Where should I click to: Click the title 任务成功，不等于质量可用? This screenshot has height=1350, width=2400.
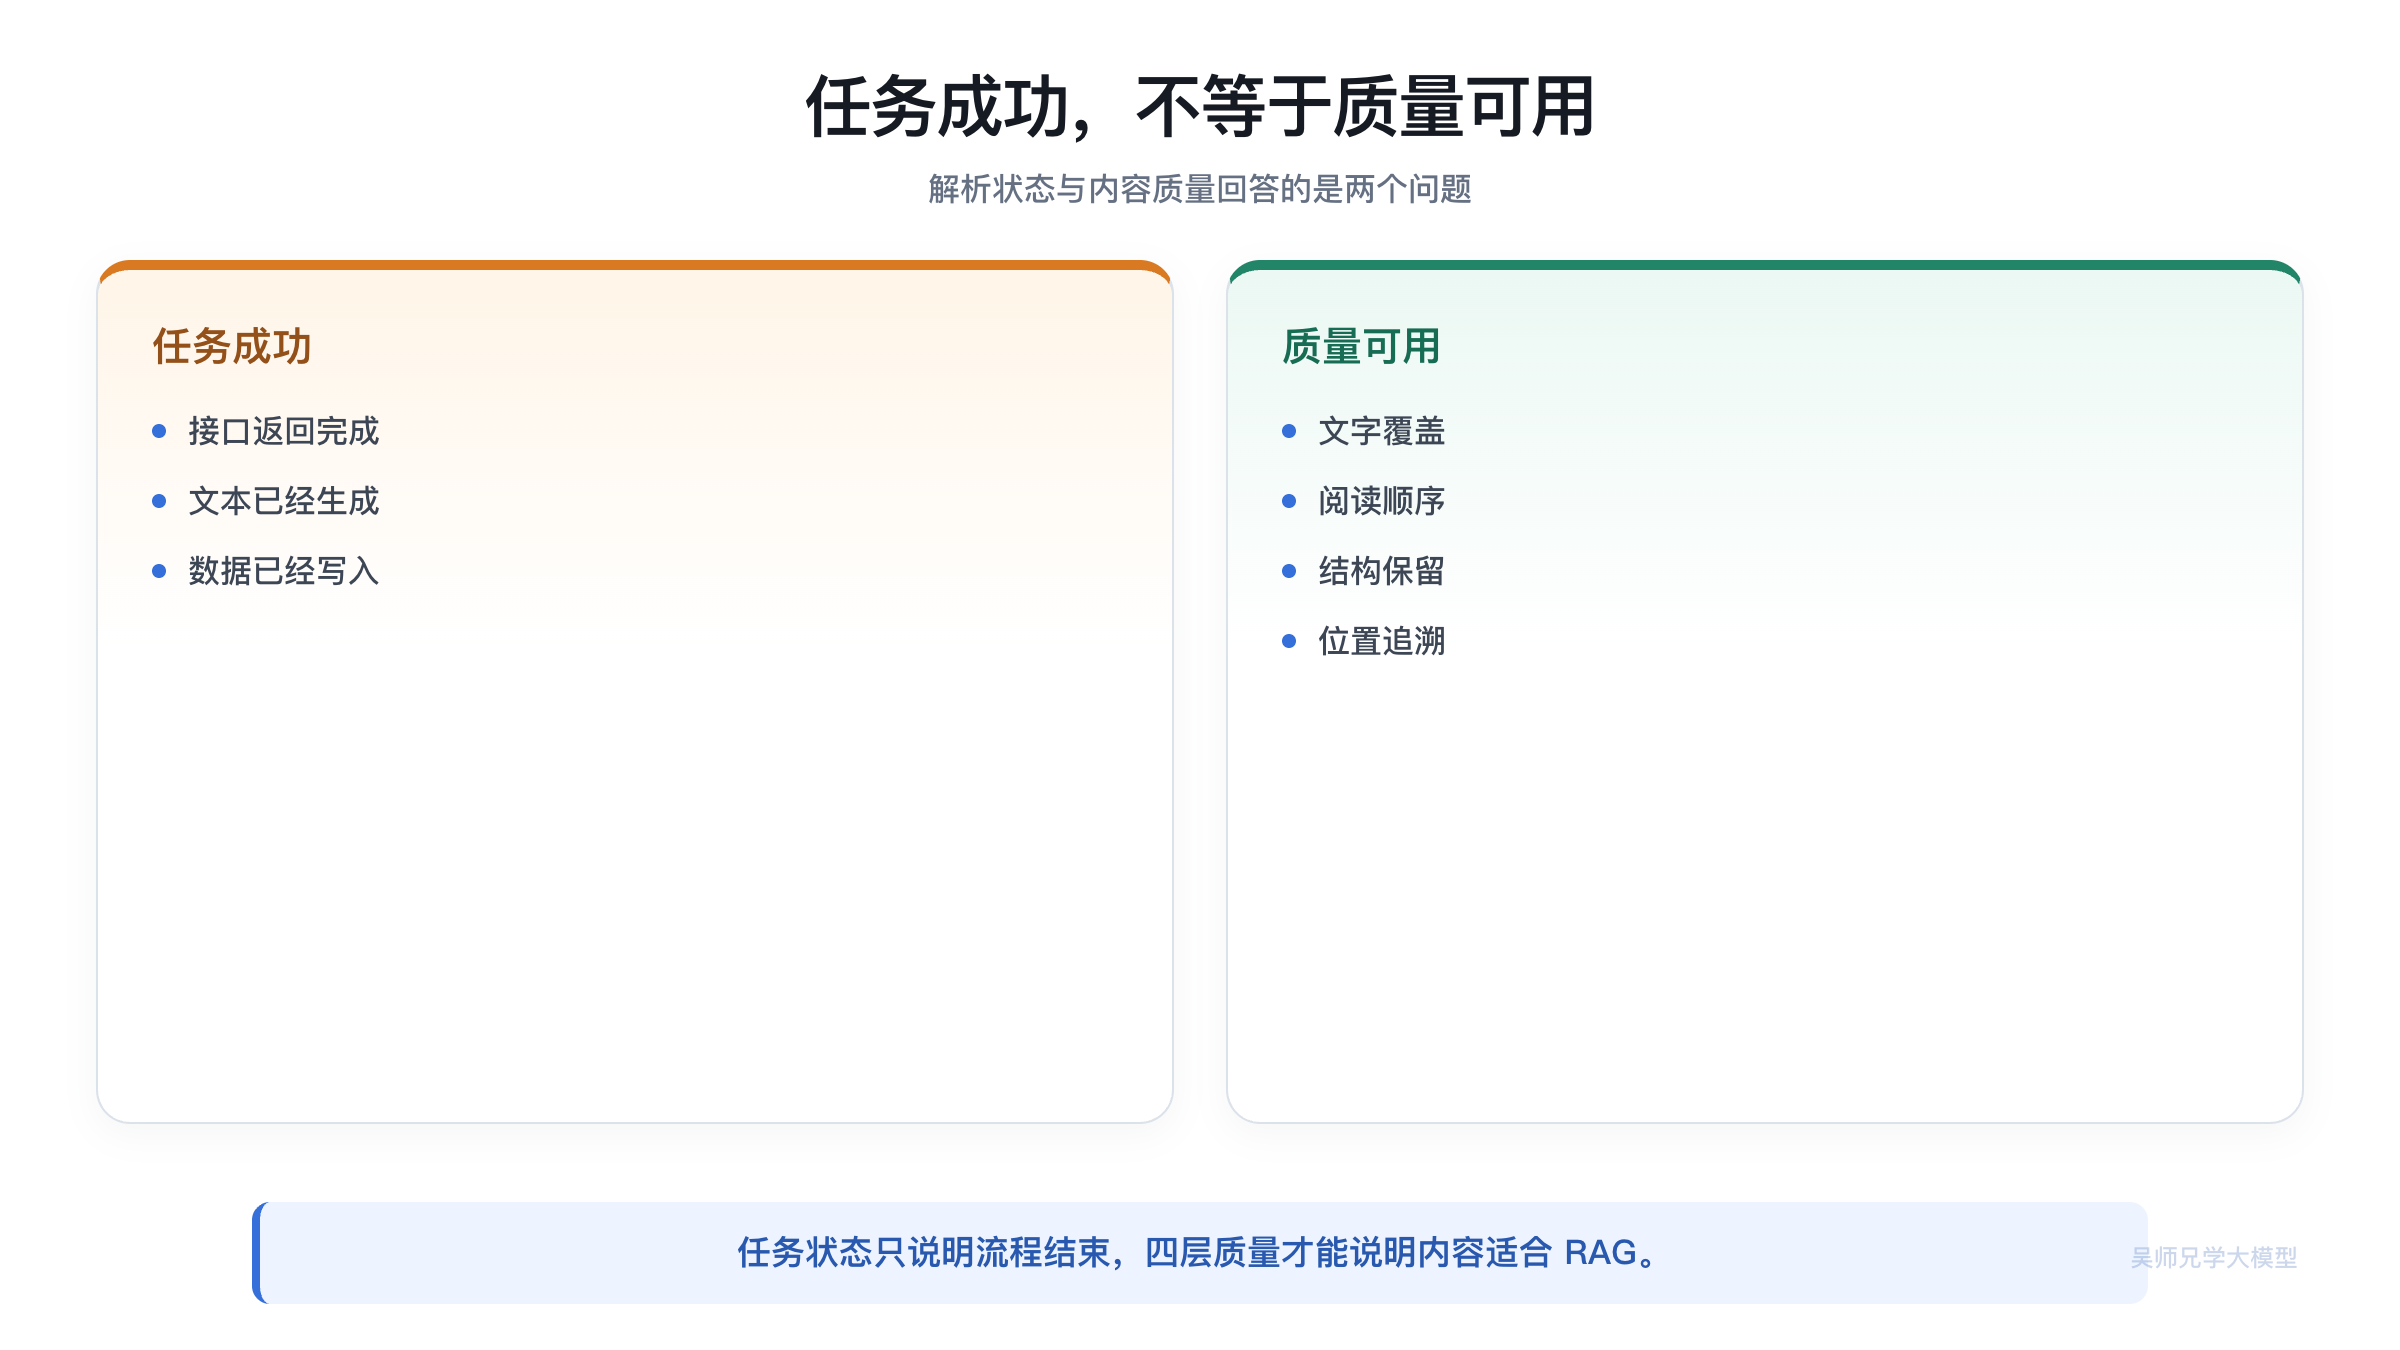[1200, 106]
